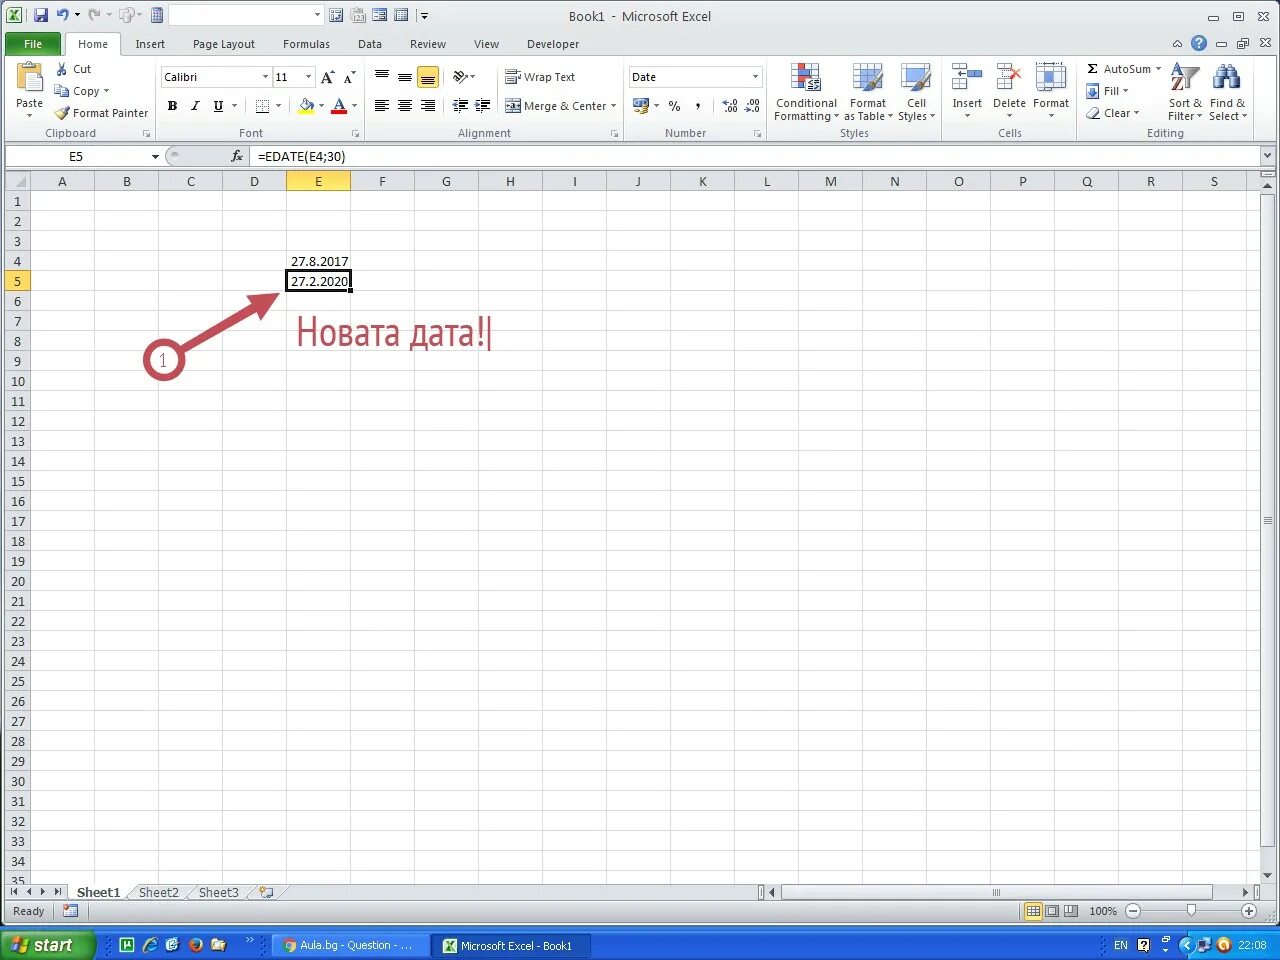
Task: Toggle align text left
Action: tap(382, 106)
